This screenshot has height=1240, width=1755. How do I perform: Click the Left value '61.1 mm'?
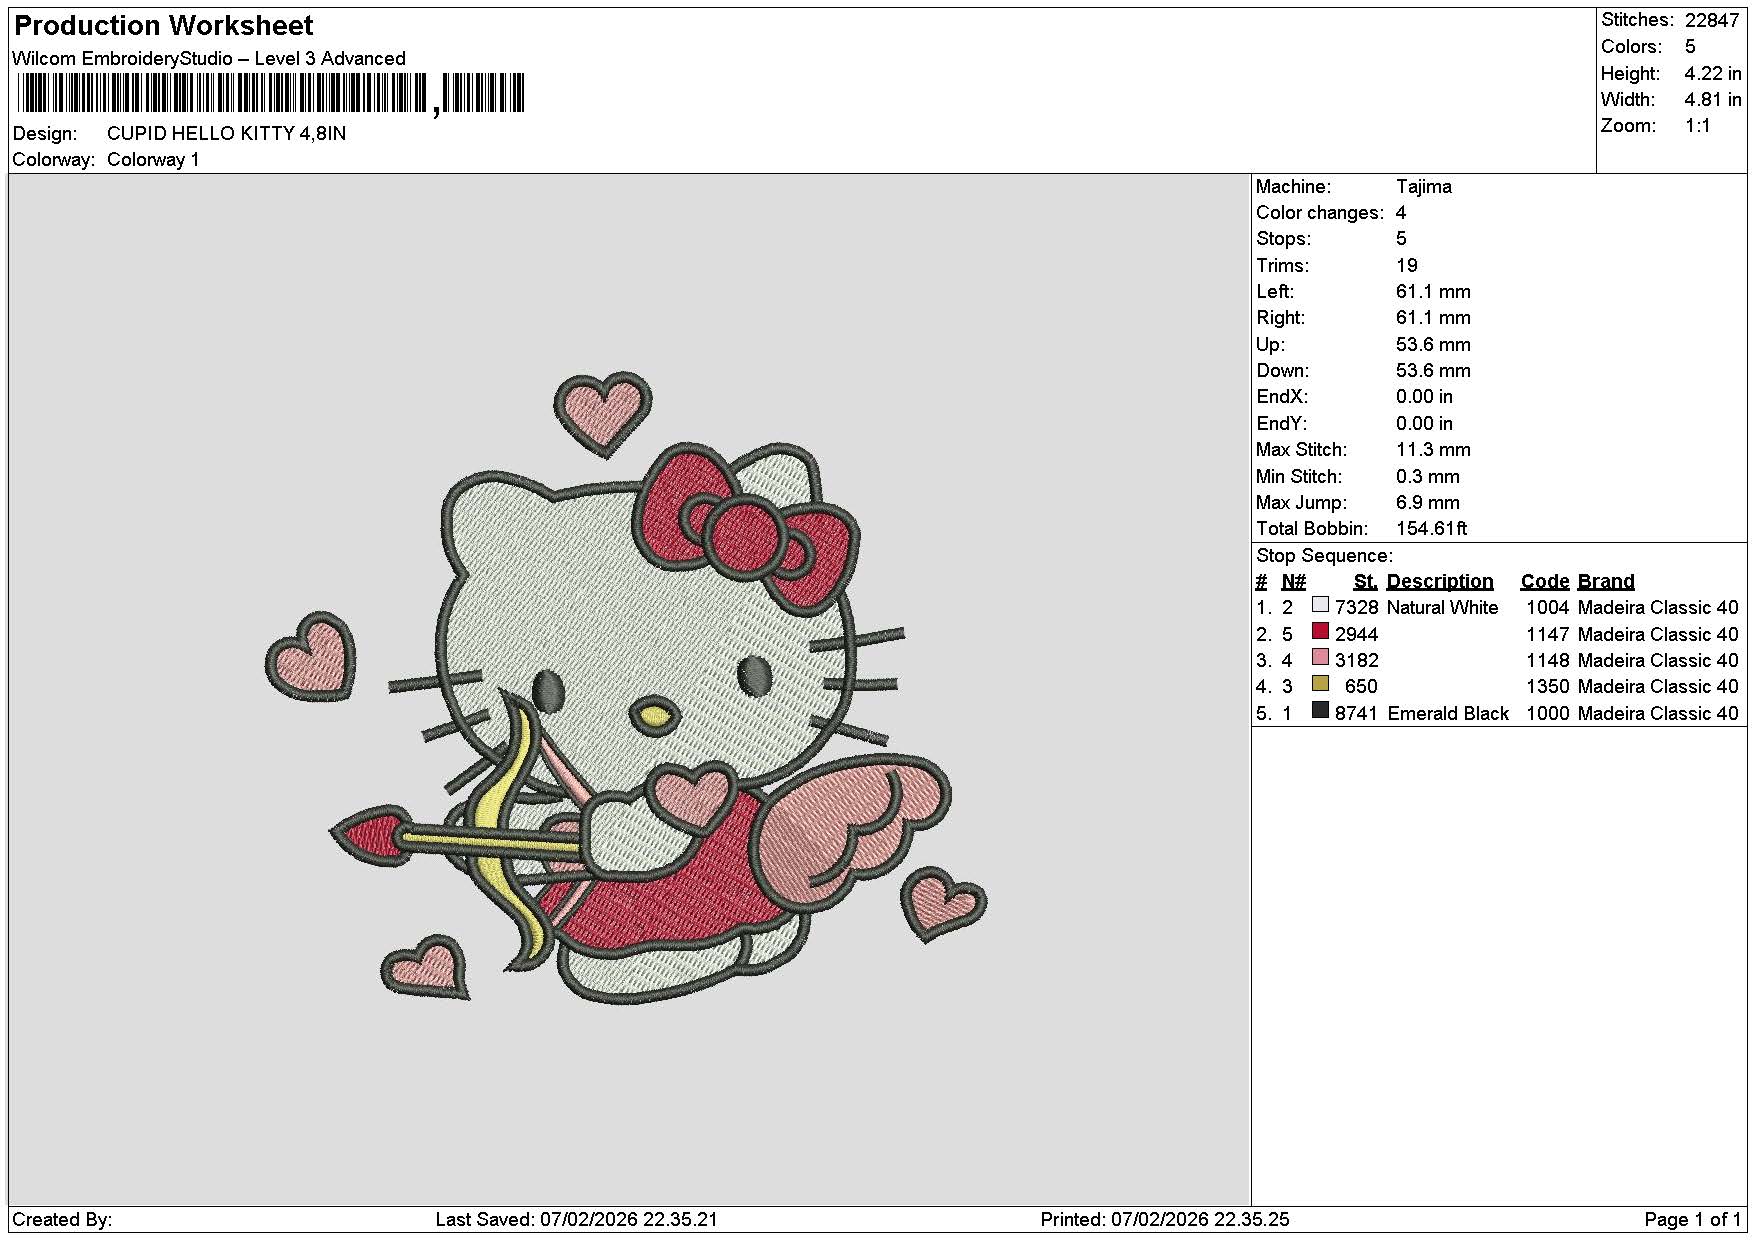click(x=1433, y=292)
